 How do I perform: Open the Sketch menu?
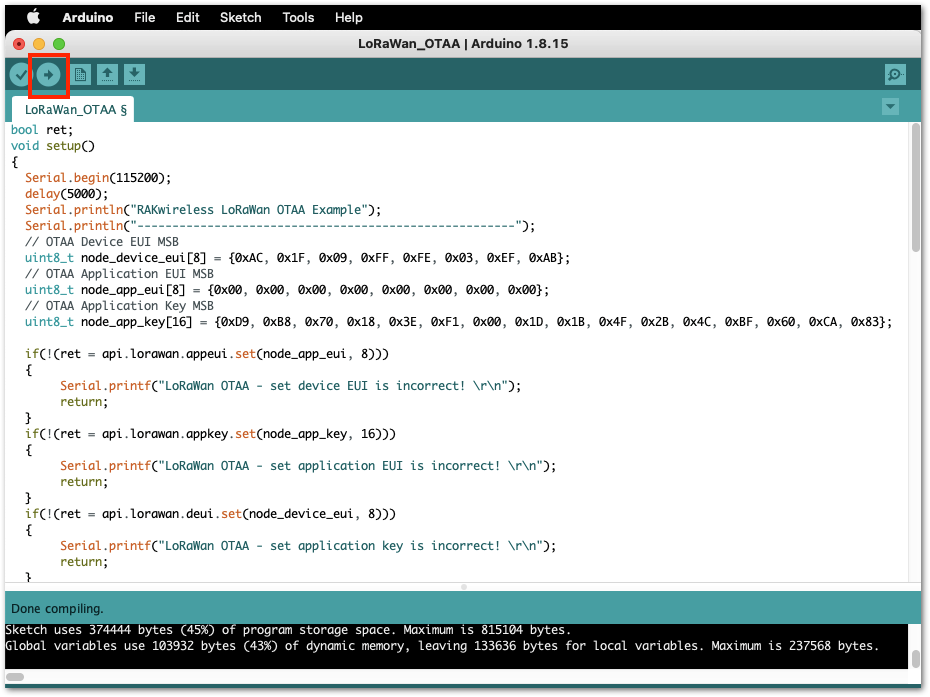point(240,17)
